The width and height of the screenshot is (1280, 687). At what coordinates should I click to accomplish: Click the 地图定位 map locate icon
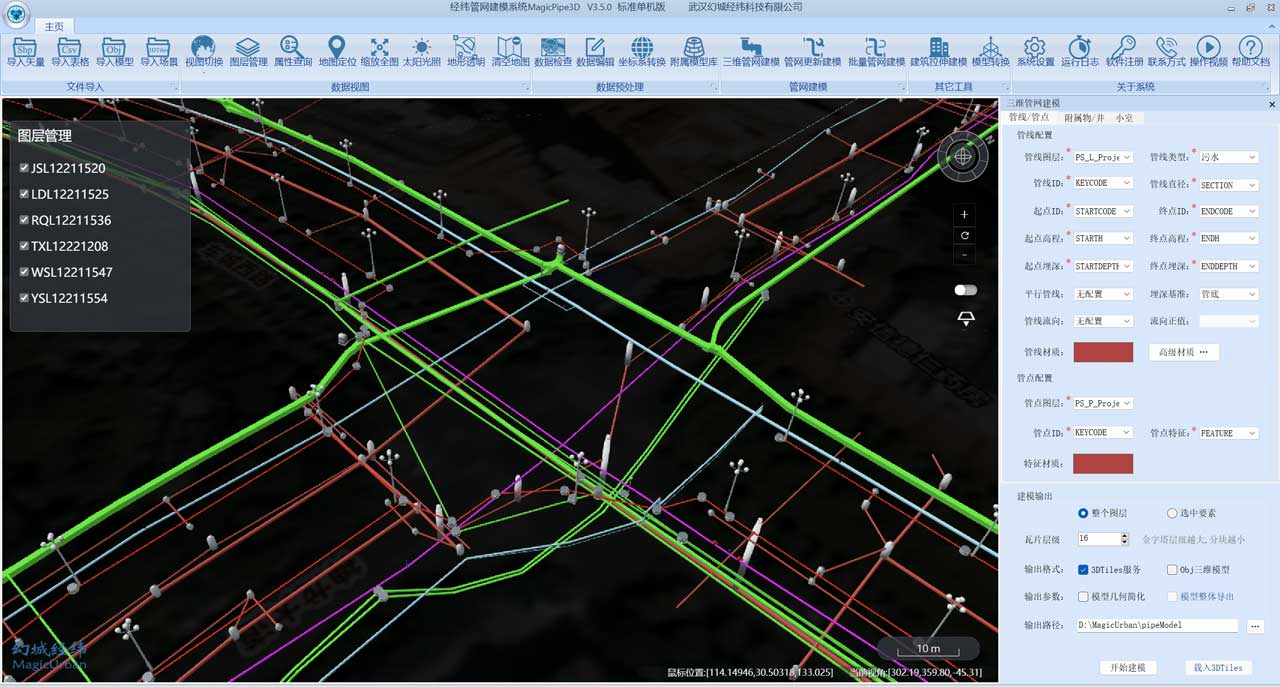click(337, 52)
